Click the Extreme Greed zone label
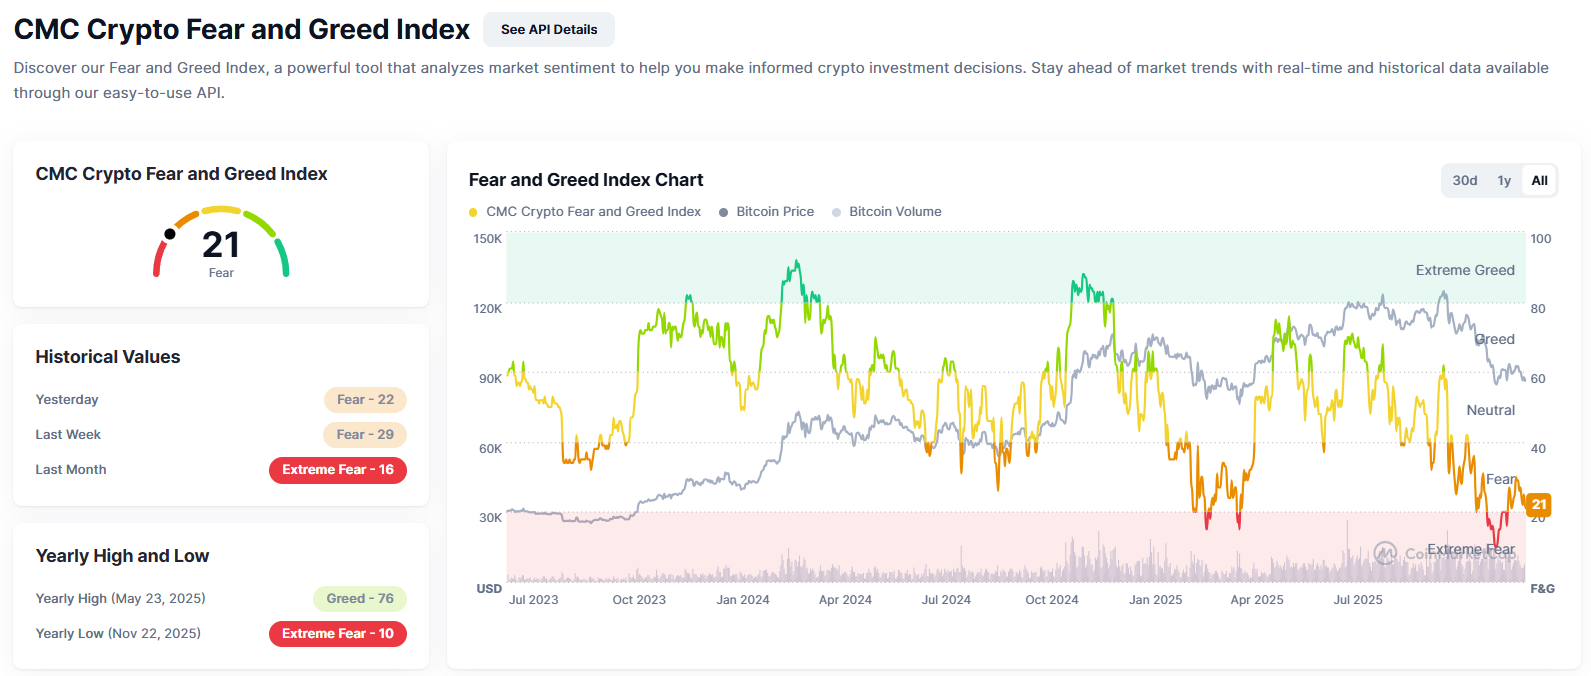The image size is (1591, 676). pyautogui.click(x=1464, y=270)
